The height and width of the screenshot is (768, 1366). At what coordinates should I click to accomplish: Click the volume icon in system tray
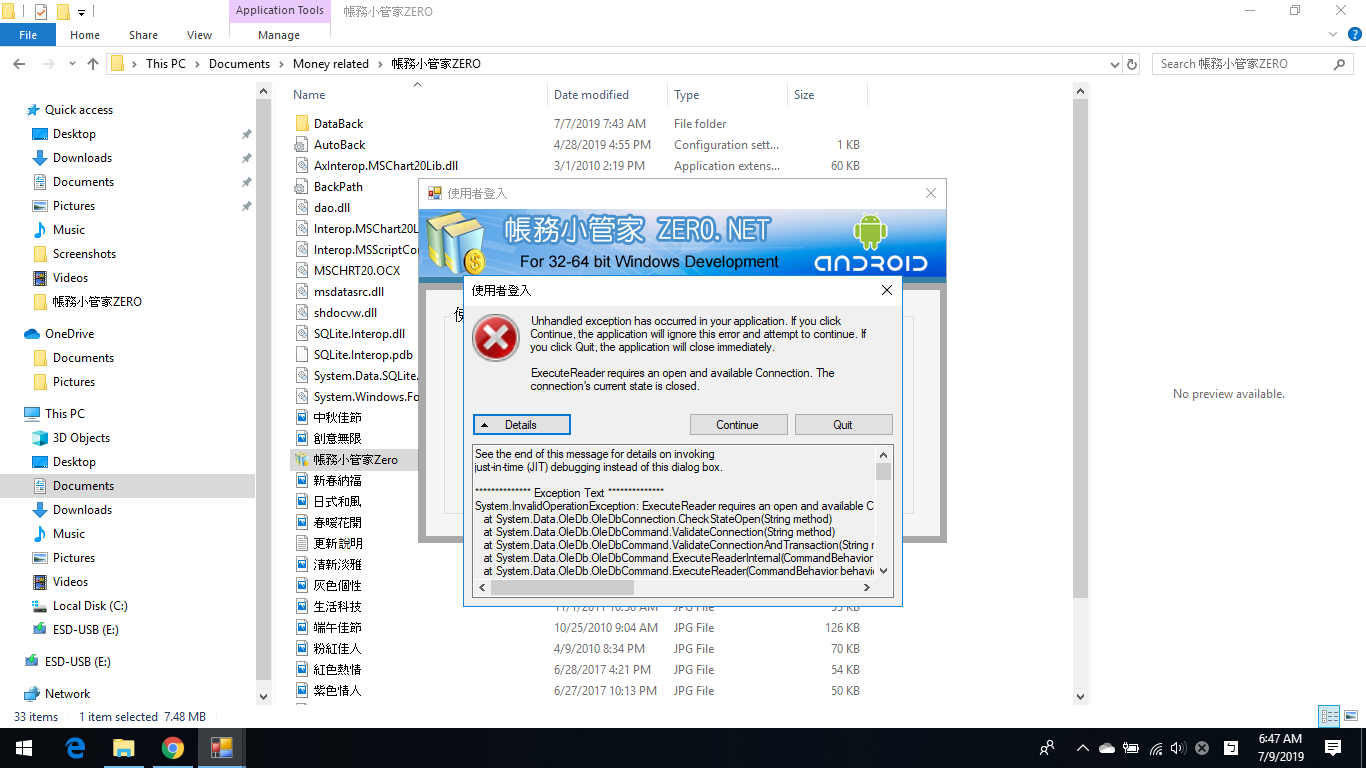(1178, 748)
